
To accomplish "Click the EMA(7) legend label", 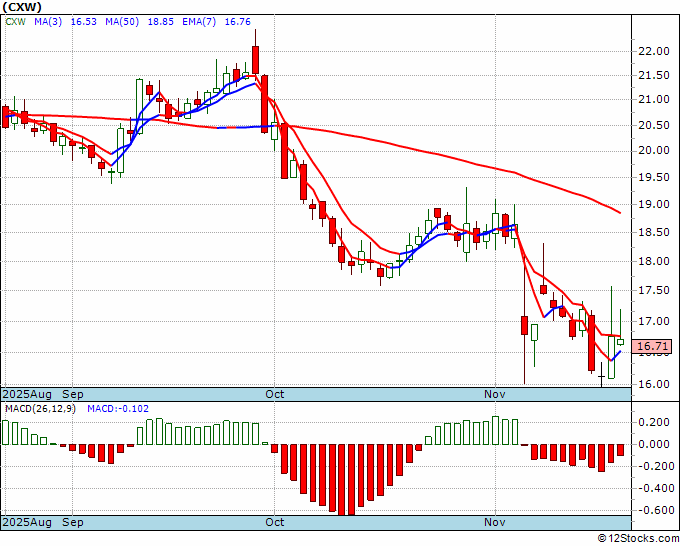I will (199, 22).
